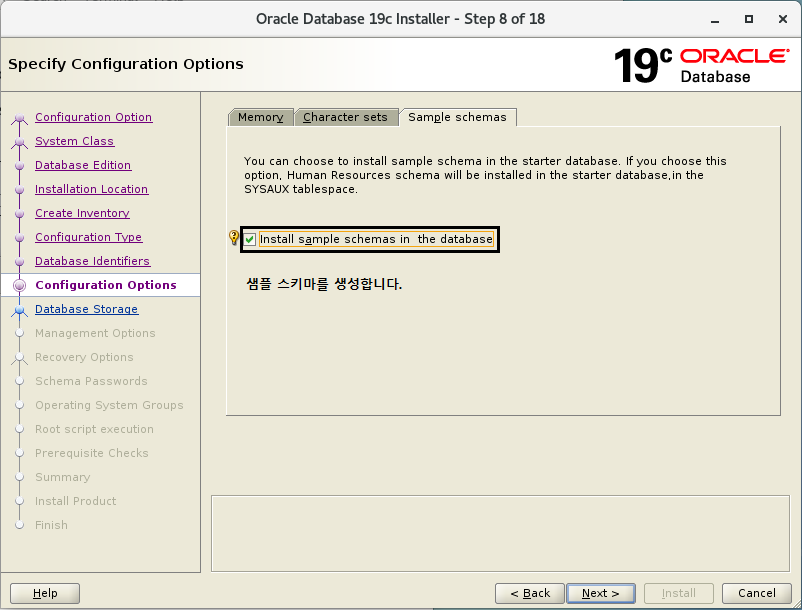Jump back to System Class step
The height and width of the screenshot is (610, 802).
[x=75, y=141]
